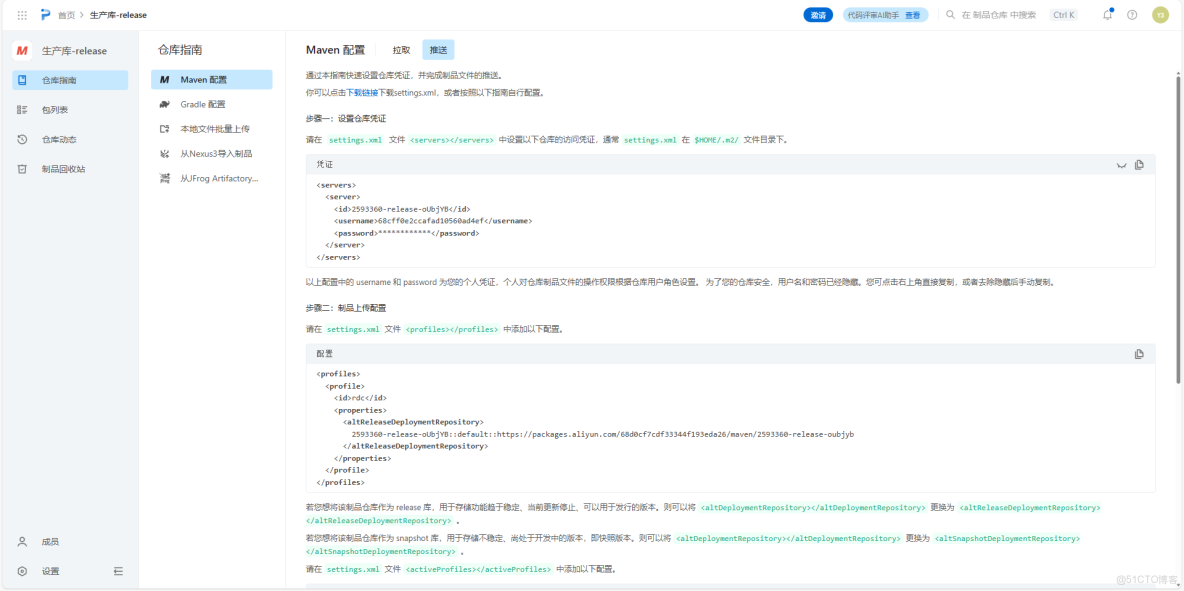This screenshot has width=1184, height=591.
Task: Select the Gradle 配置 elephant icon
Action: (x=166, y=103)
